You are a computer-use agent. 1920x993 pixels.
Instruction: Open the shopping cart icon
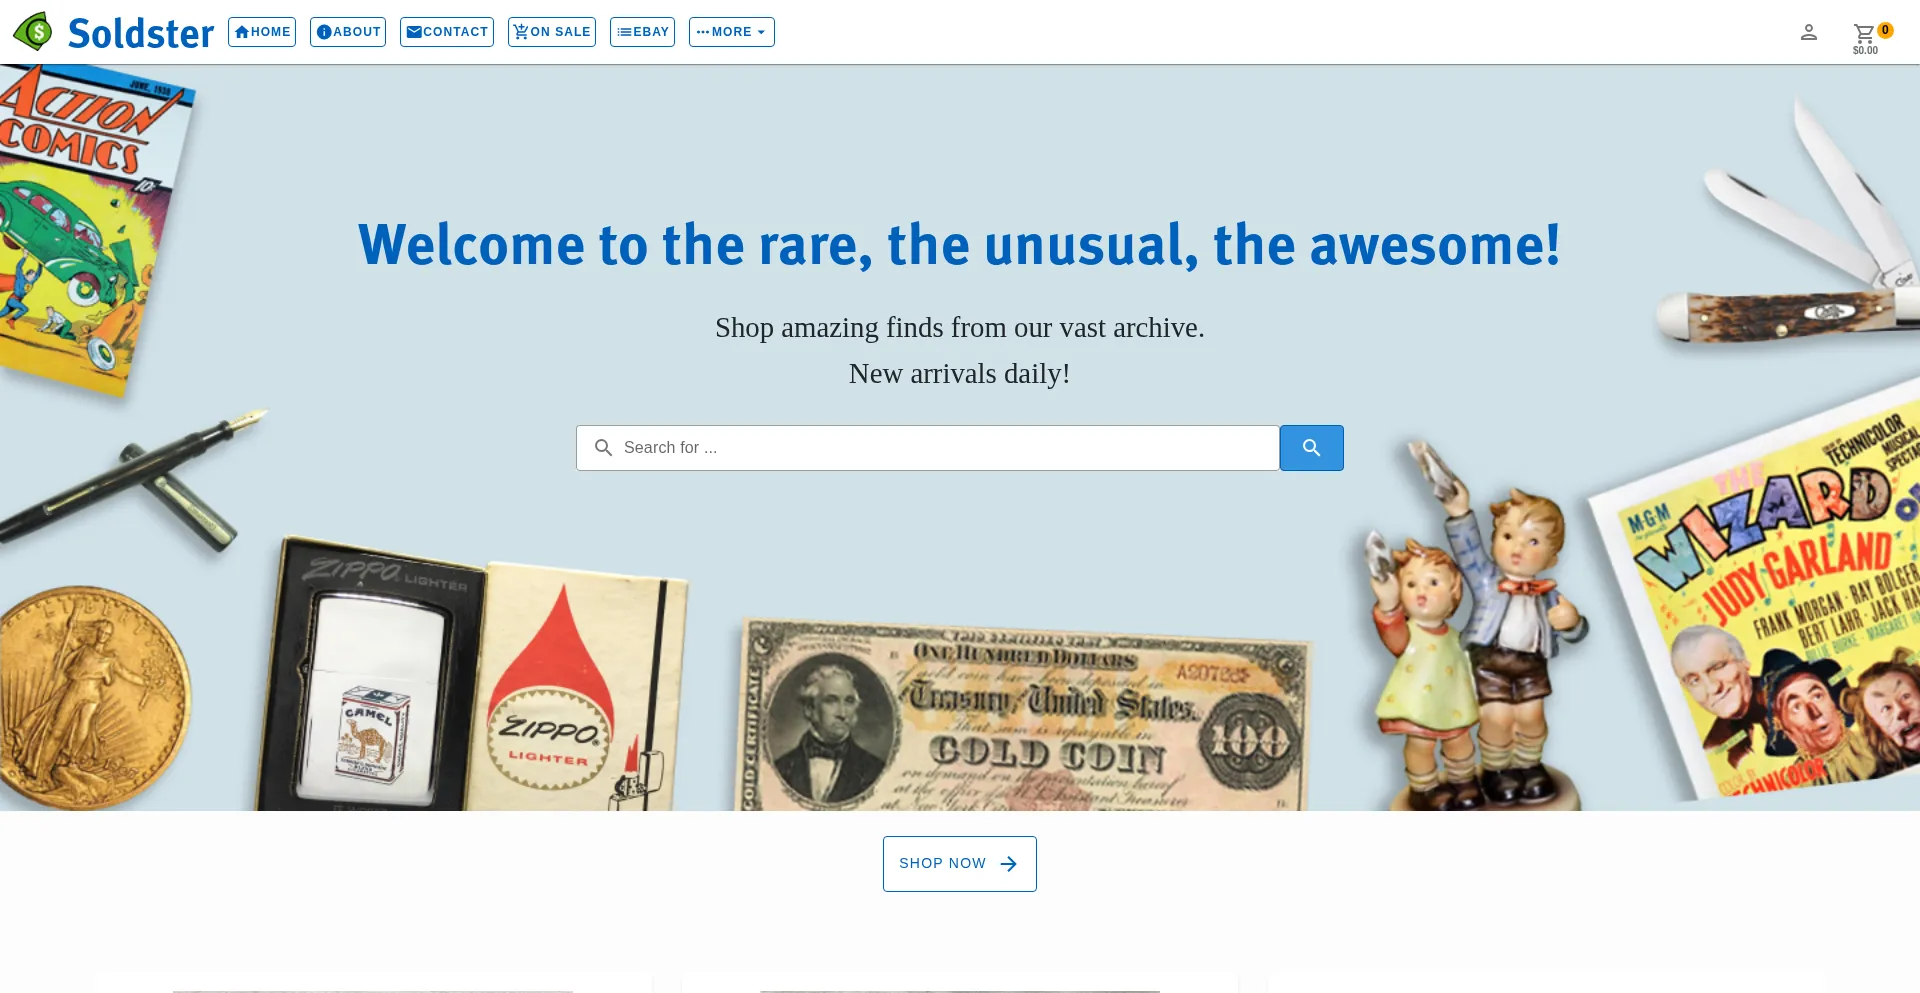coord(1864,33)
